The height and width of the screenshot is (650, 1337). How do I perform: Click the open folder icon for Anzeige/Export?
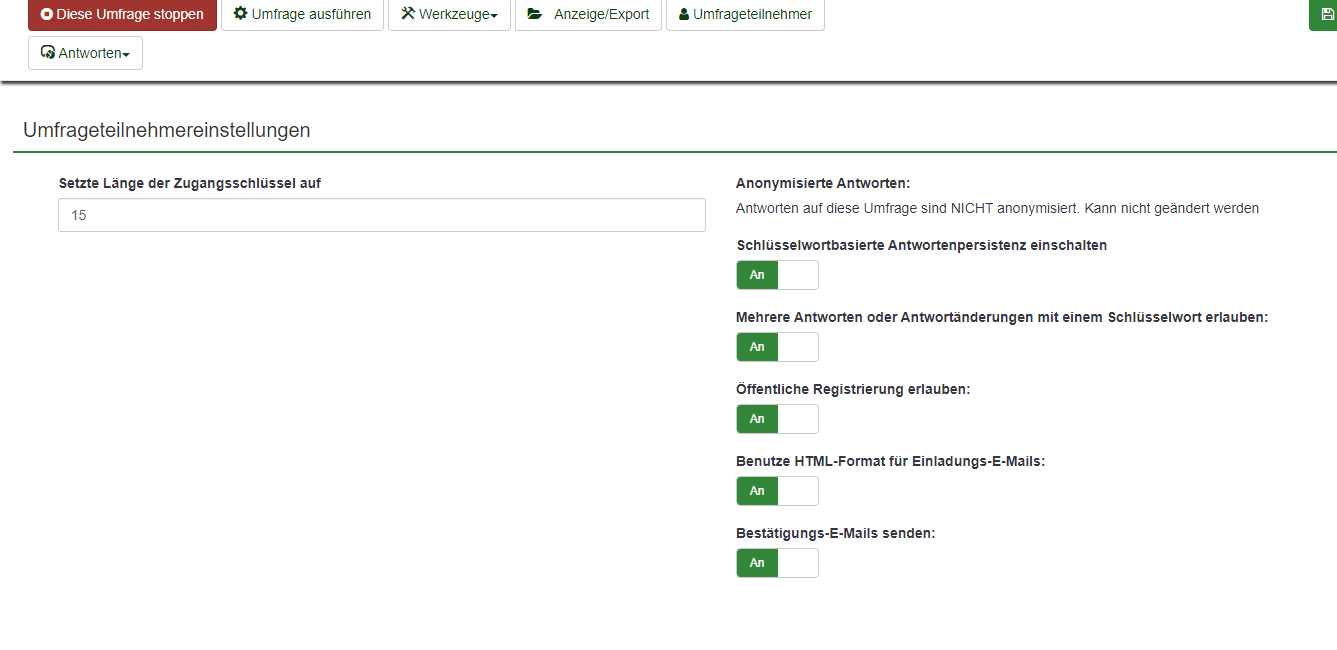(535, 14)
